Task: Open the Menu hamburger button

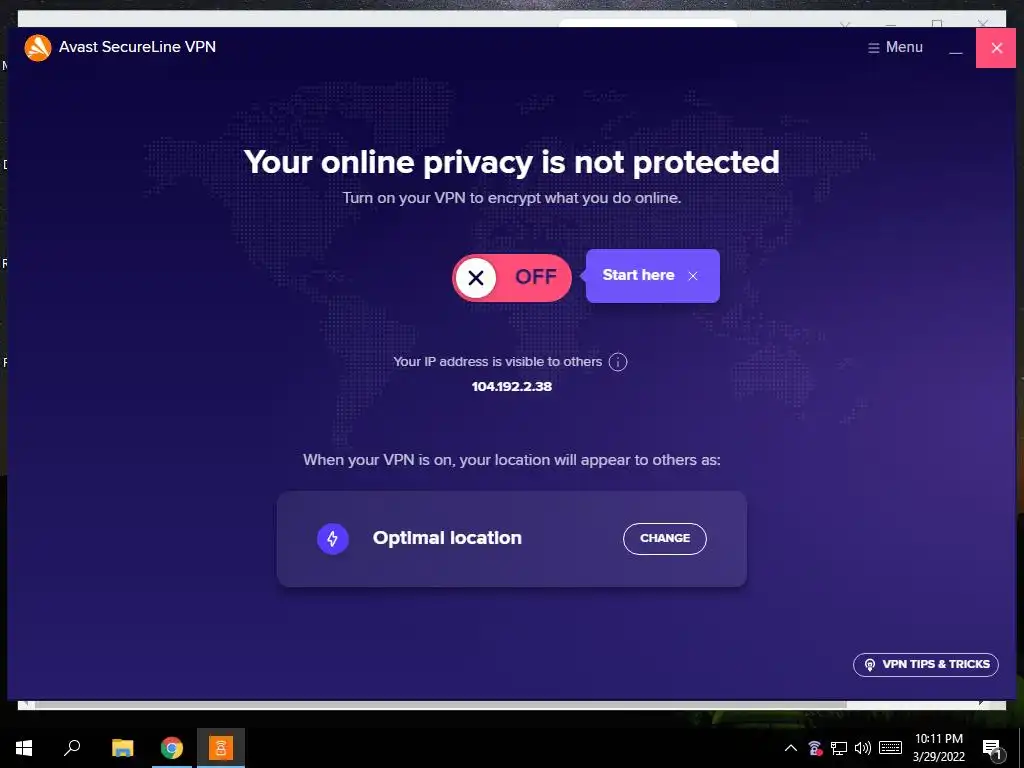Action: (x=895, y=47)
